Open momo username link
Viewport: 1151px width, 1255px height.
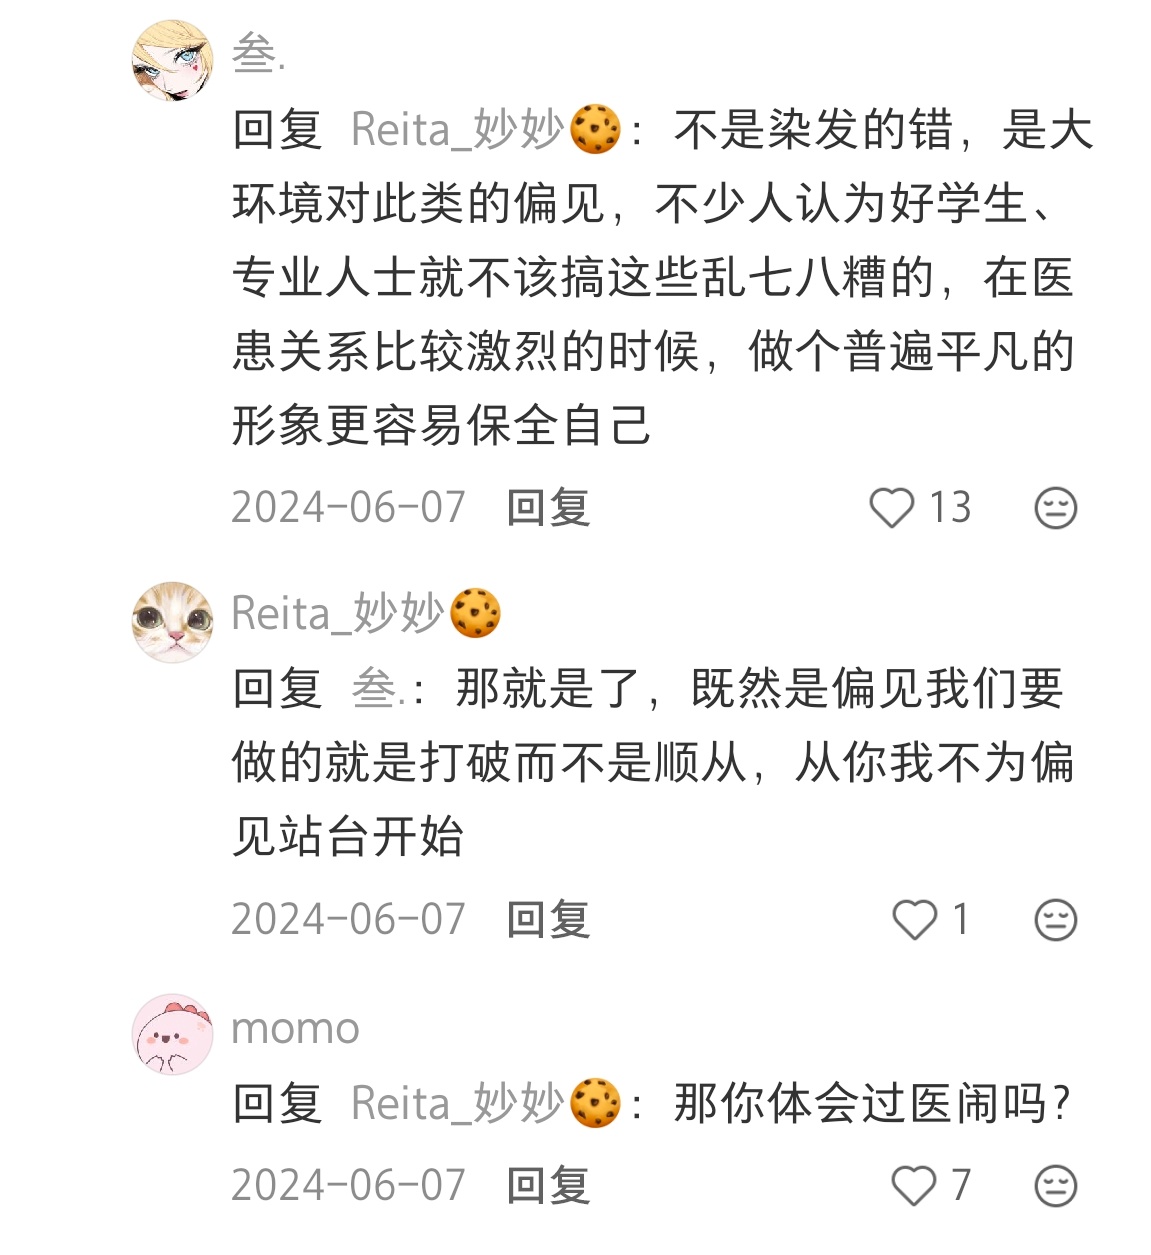click(x=295, y=1029)
